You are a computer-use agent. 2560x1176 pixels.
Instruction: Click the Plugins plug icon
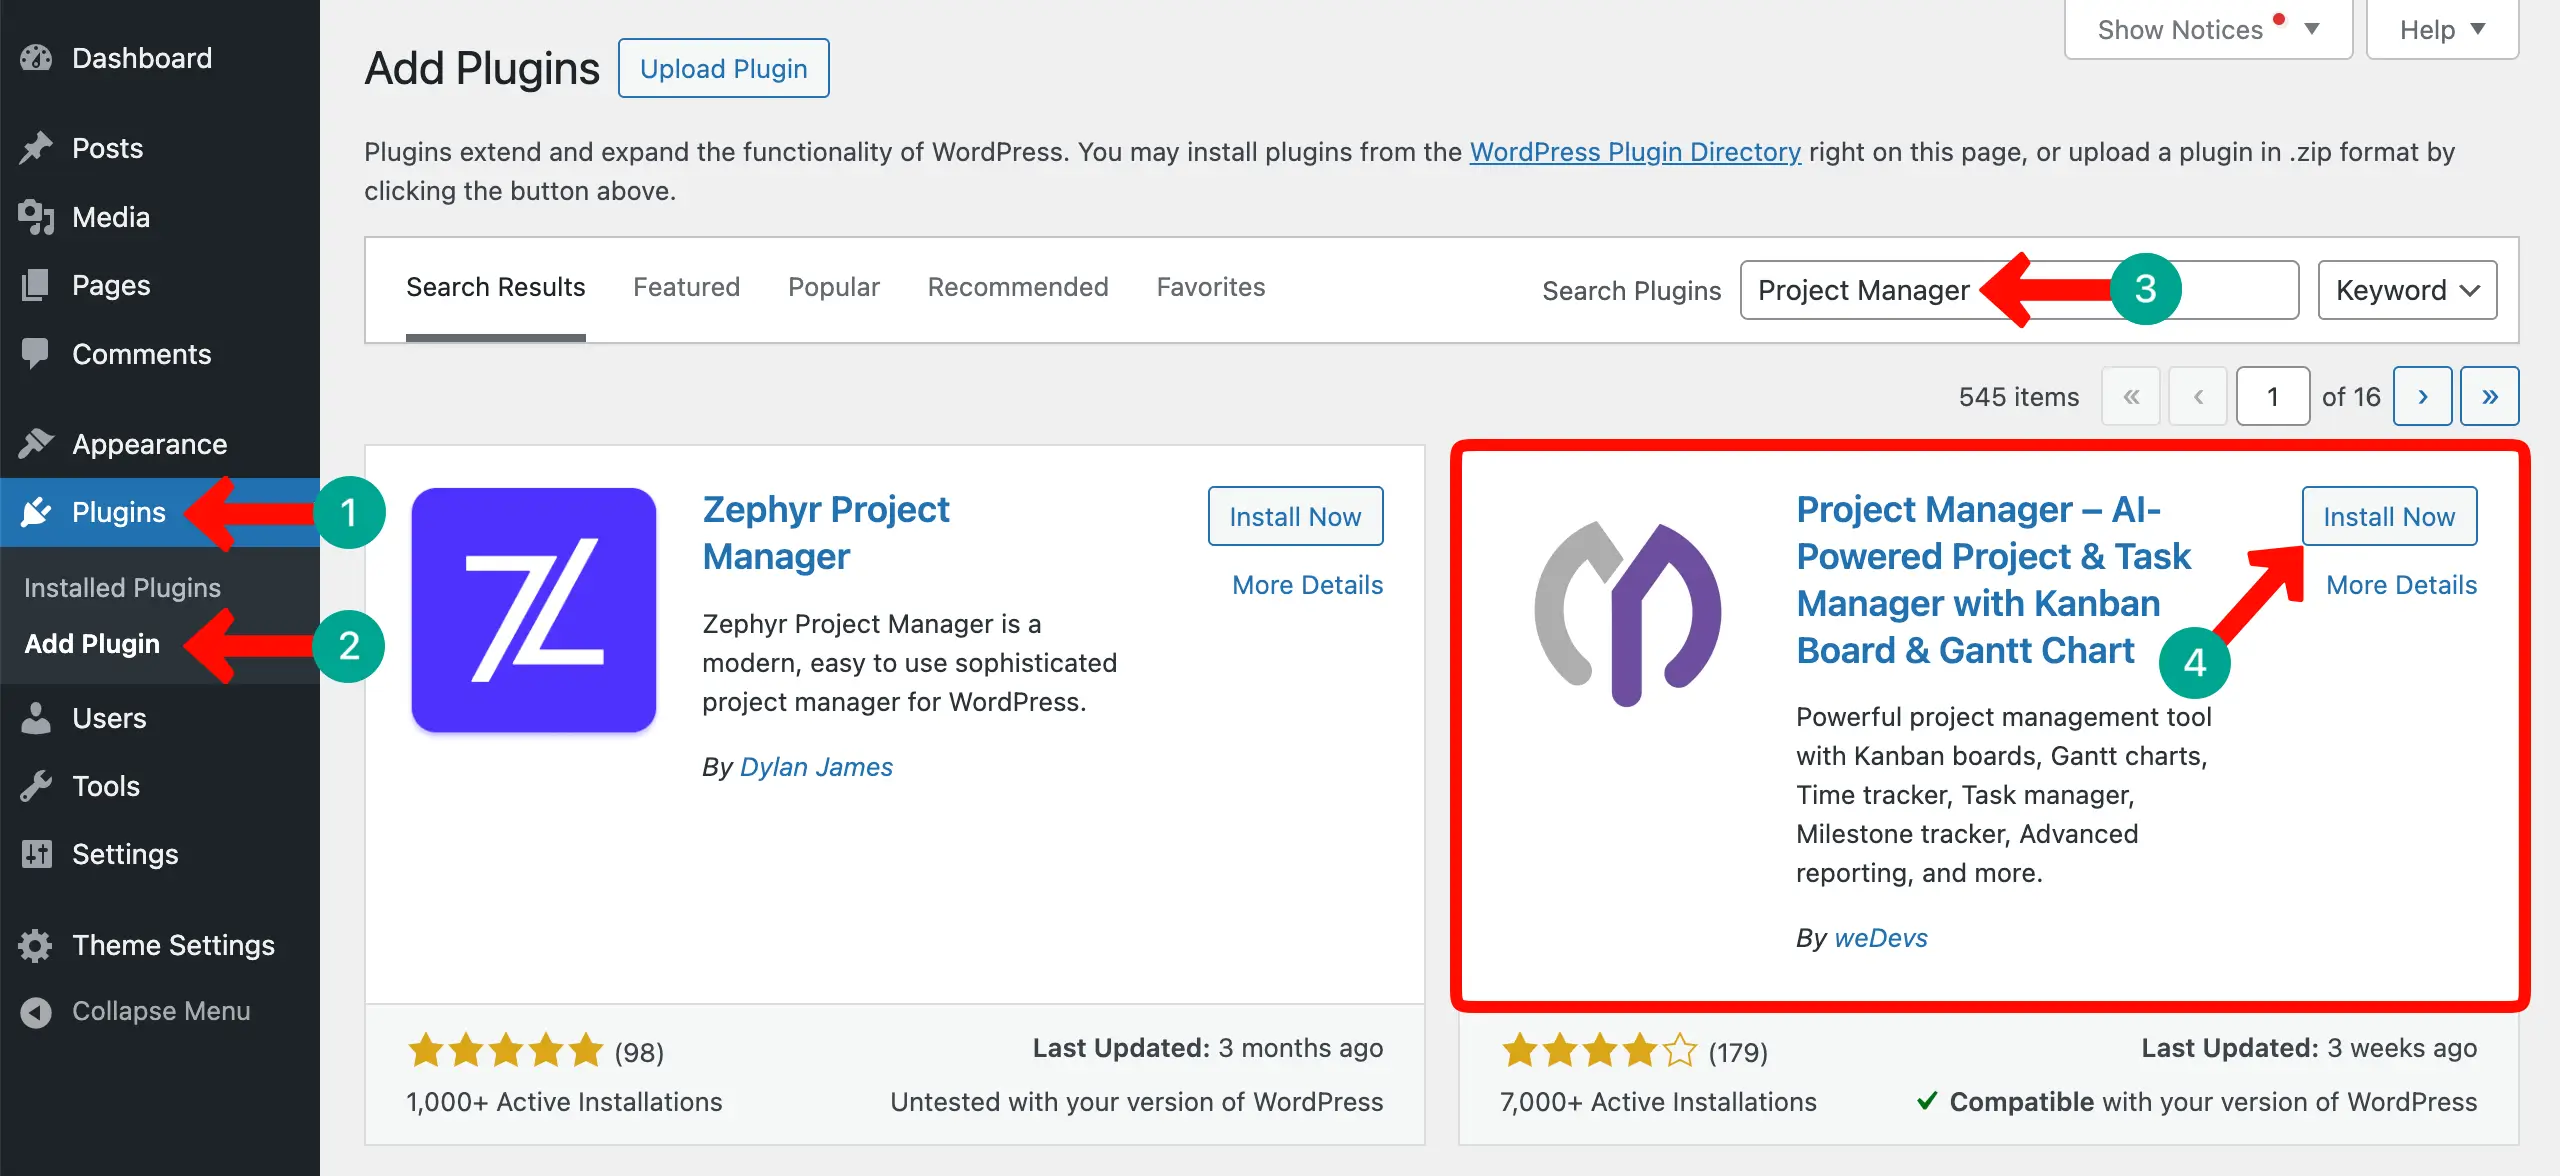click(x=36, y=512)
